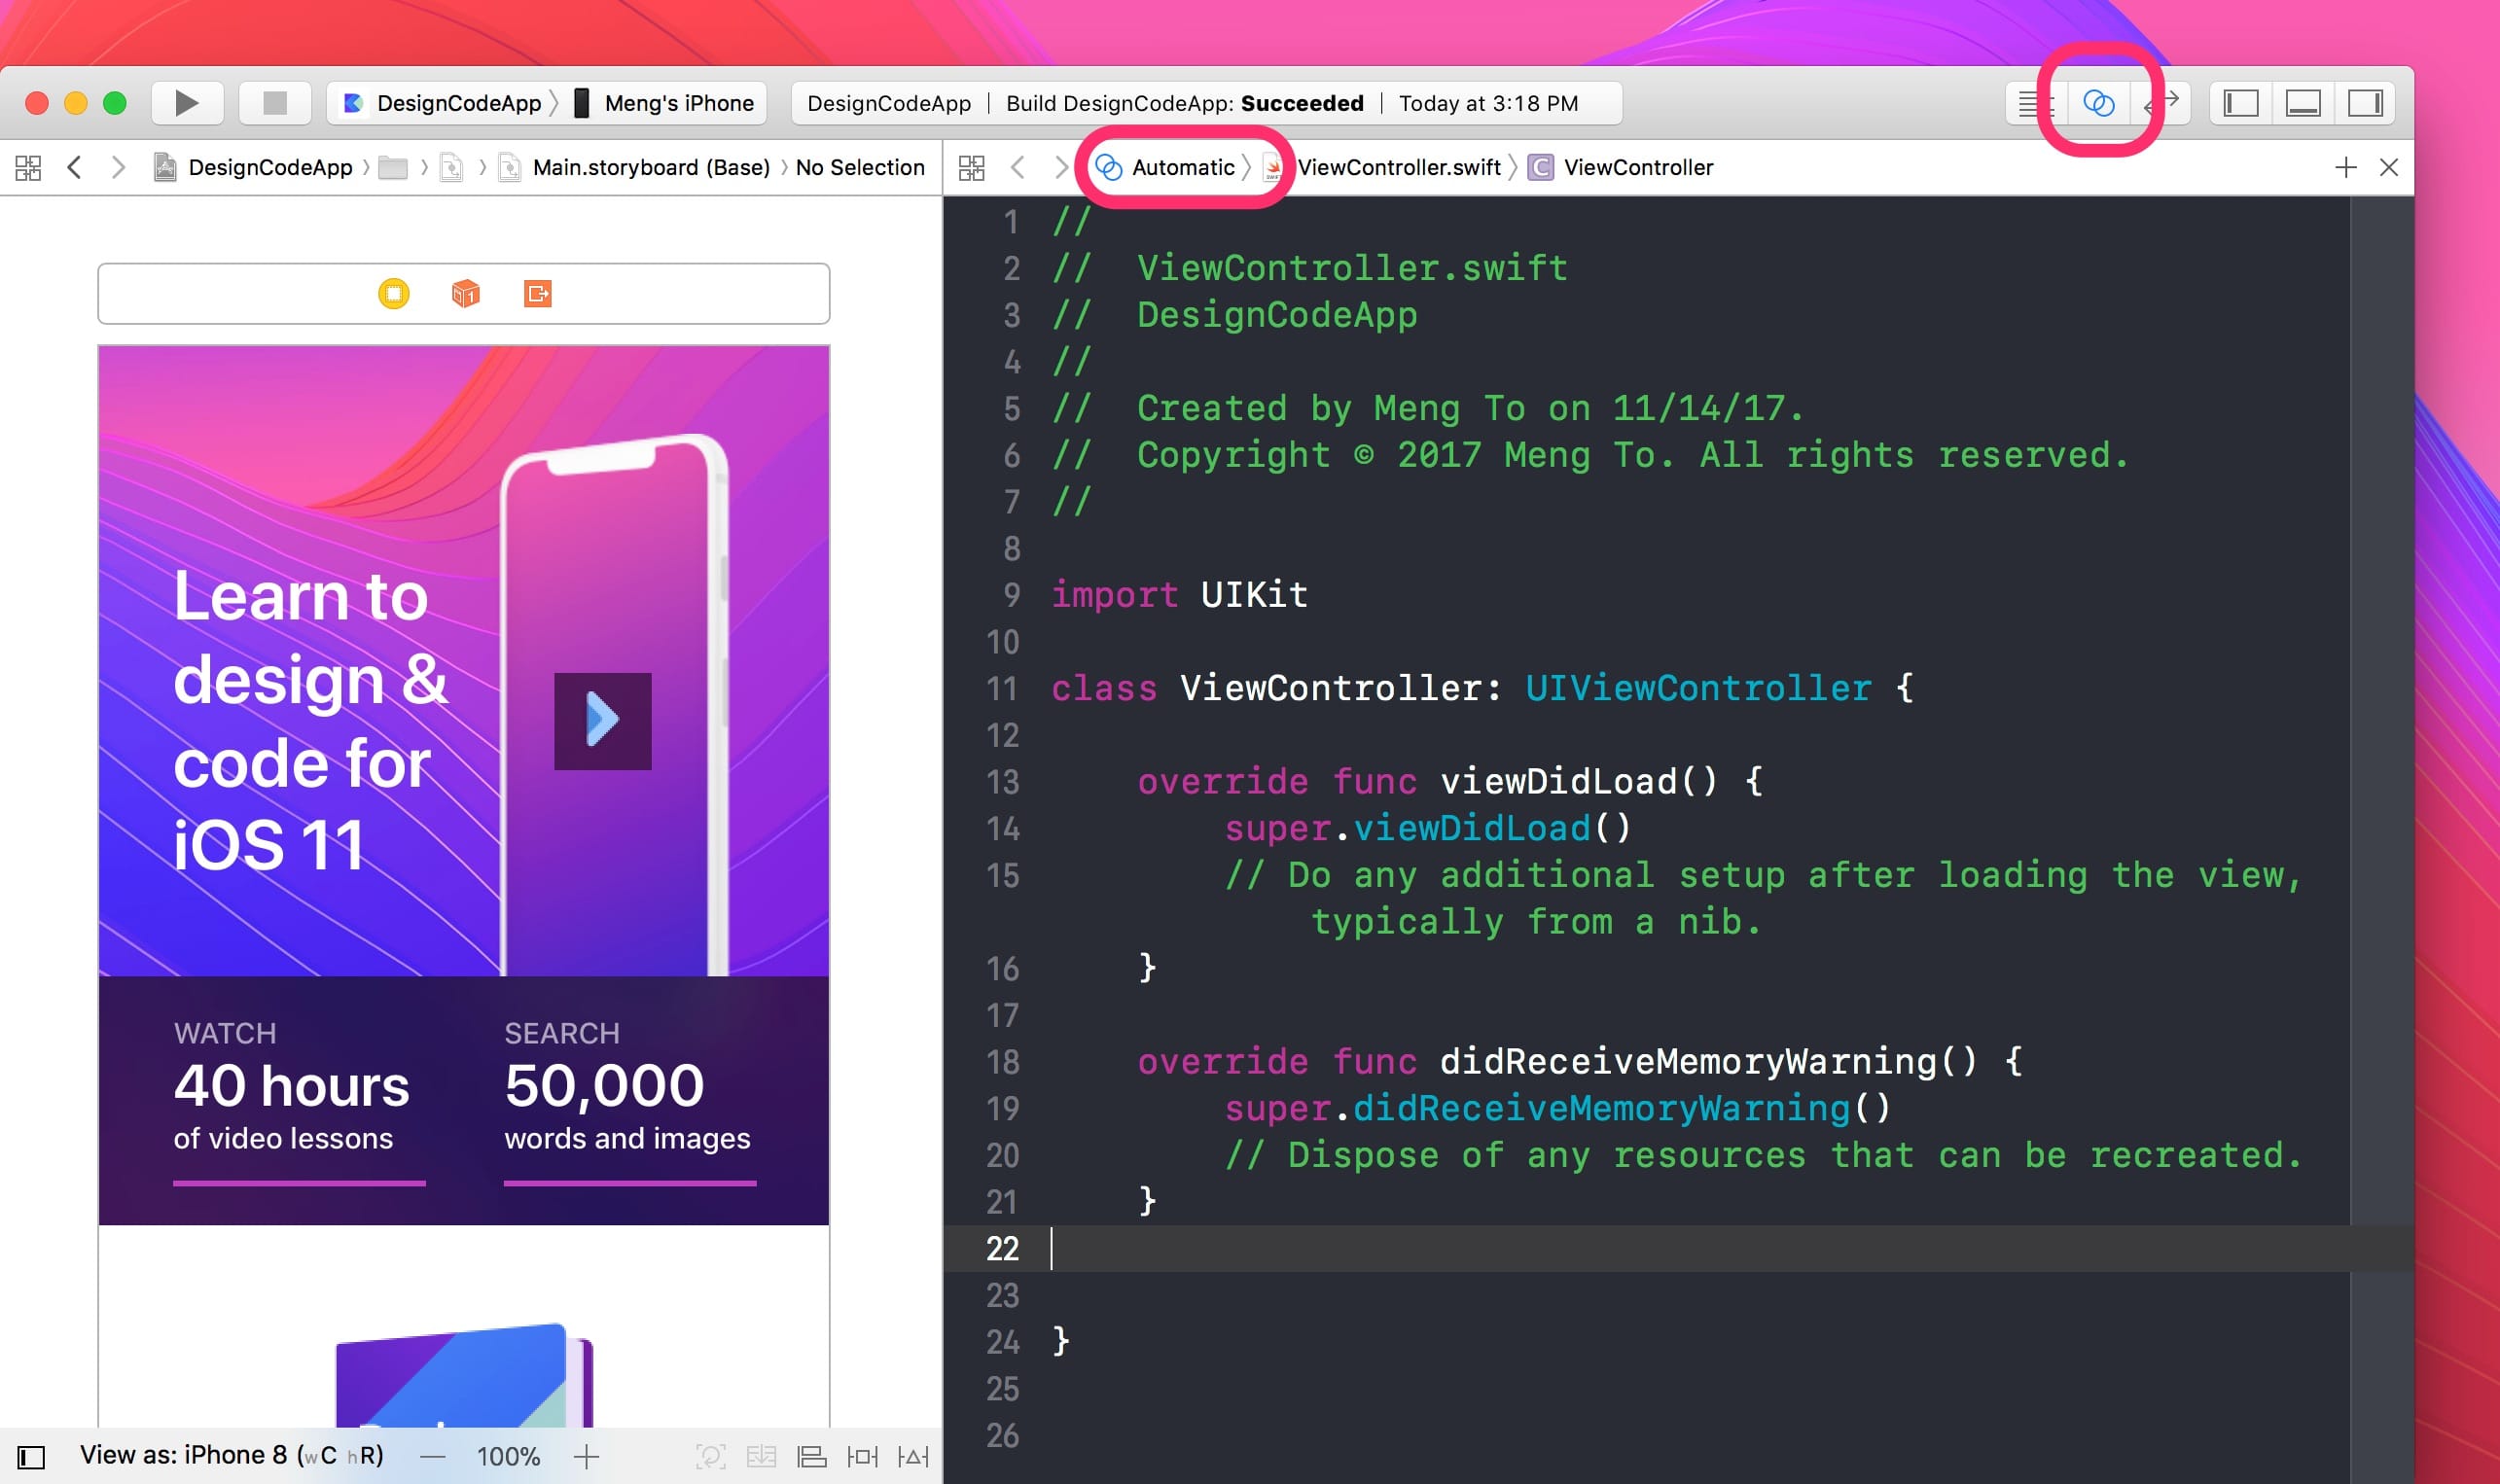Switch to the Version editor

click(x=2162, y=103)
